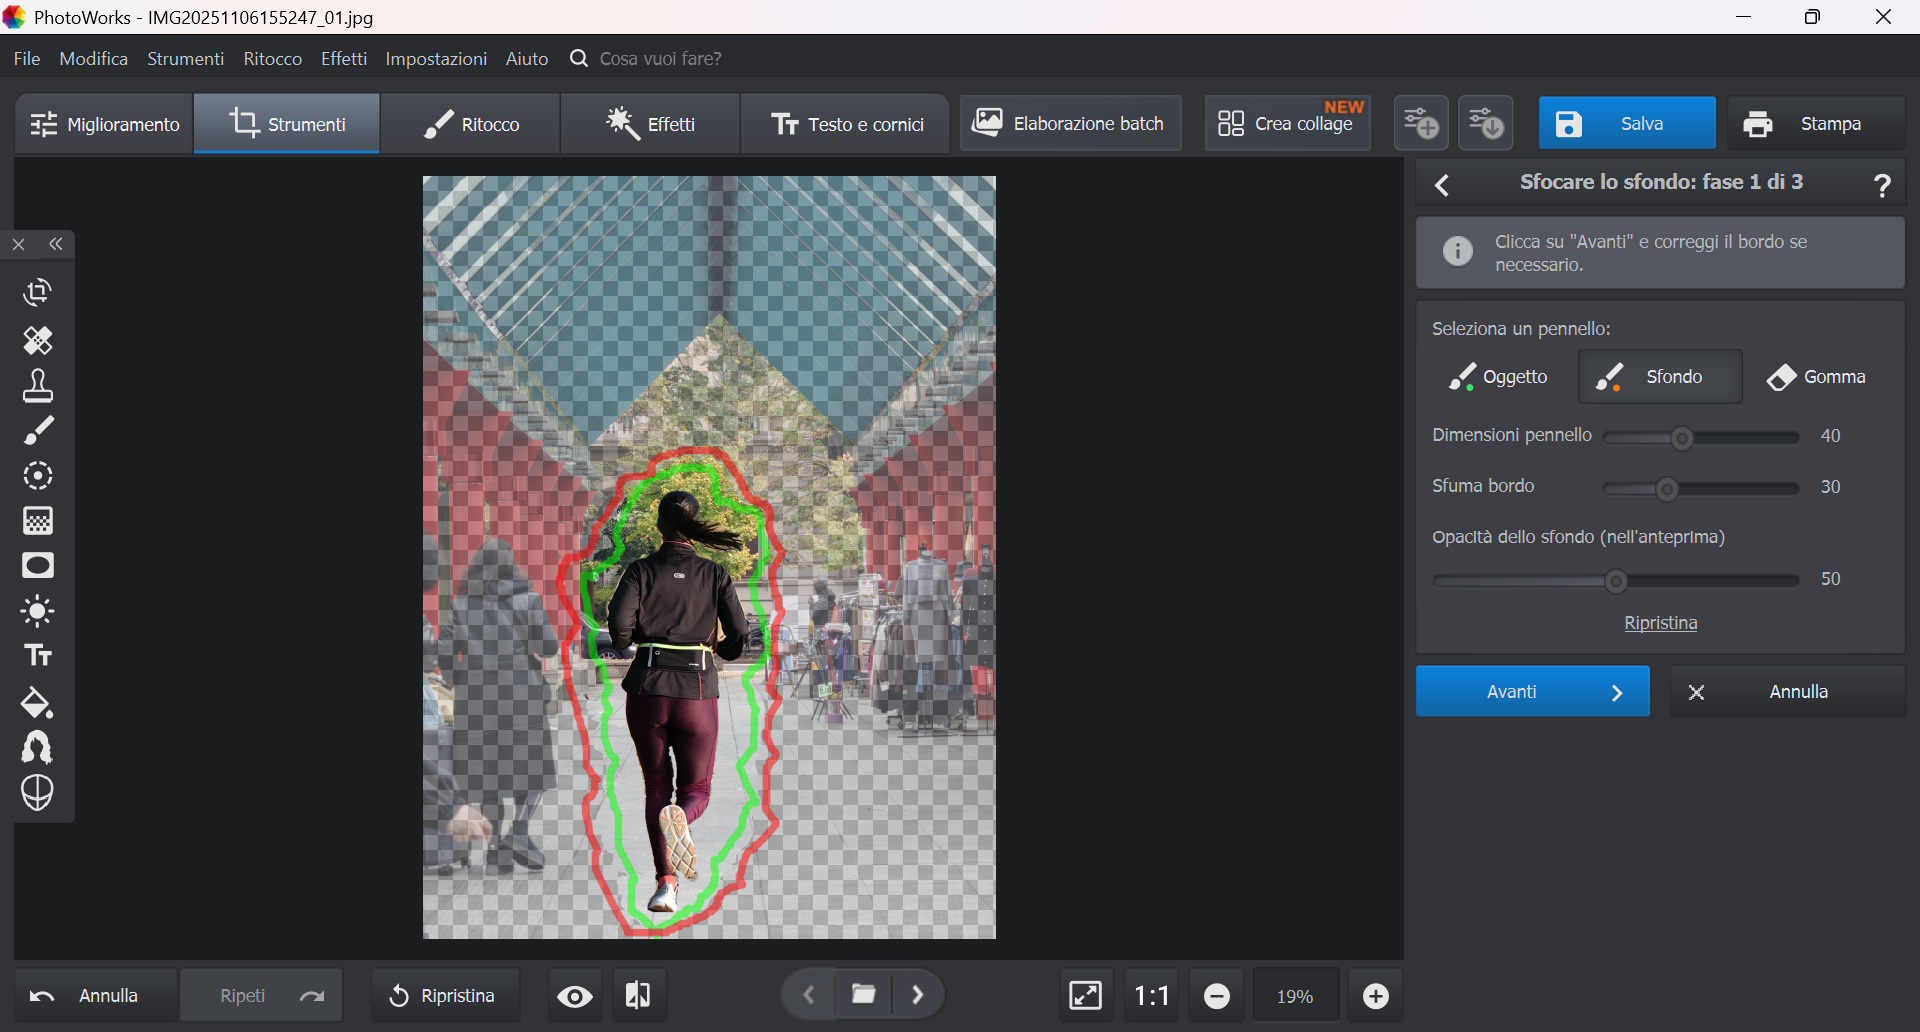1920x1032 pixels.
Task: Select the Sfondo brush option
Action: point(1660,377)
